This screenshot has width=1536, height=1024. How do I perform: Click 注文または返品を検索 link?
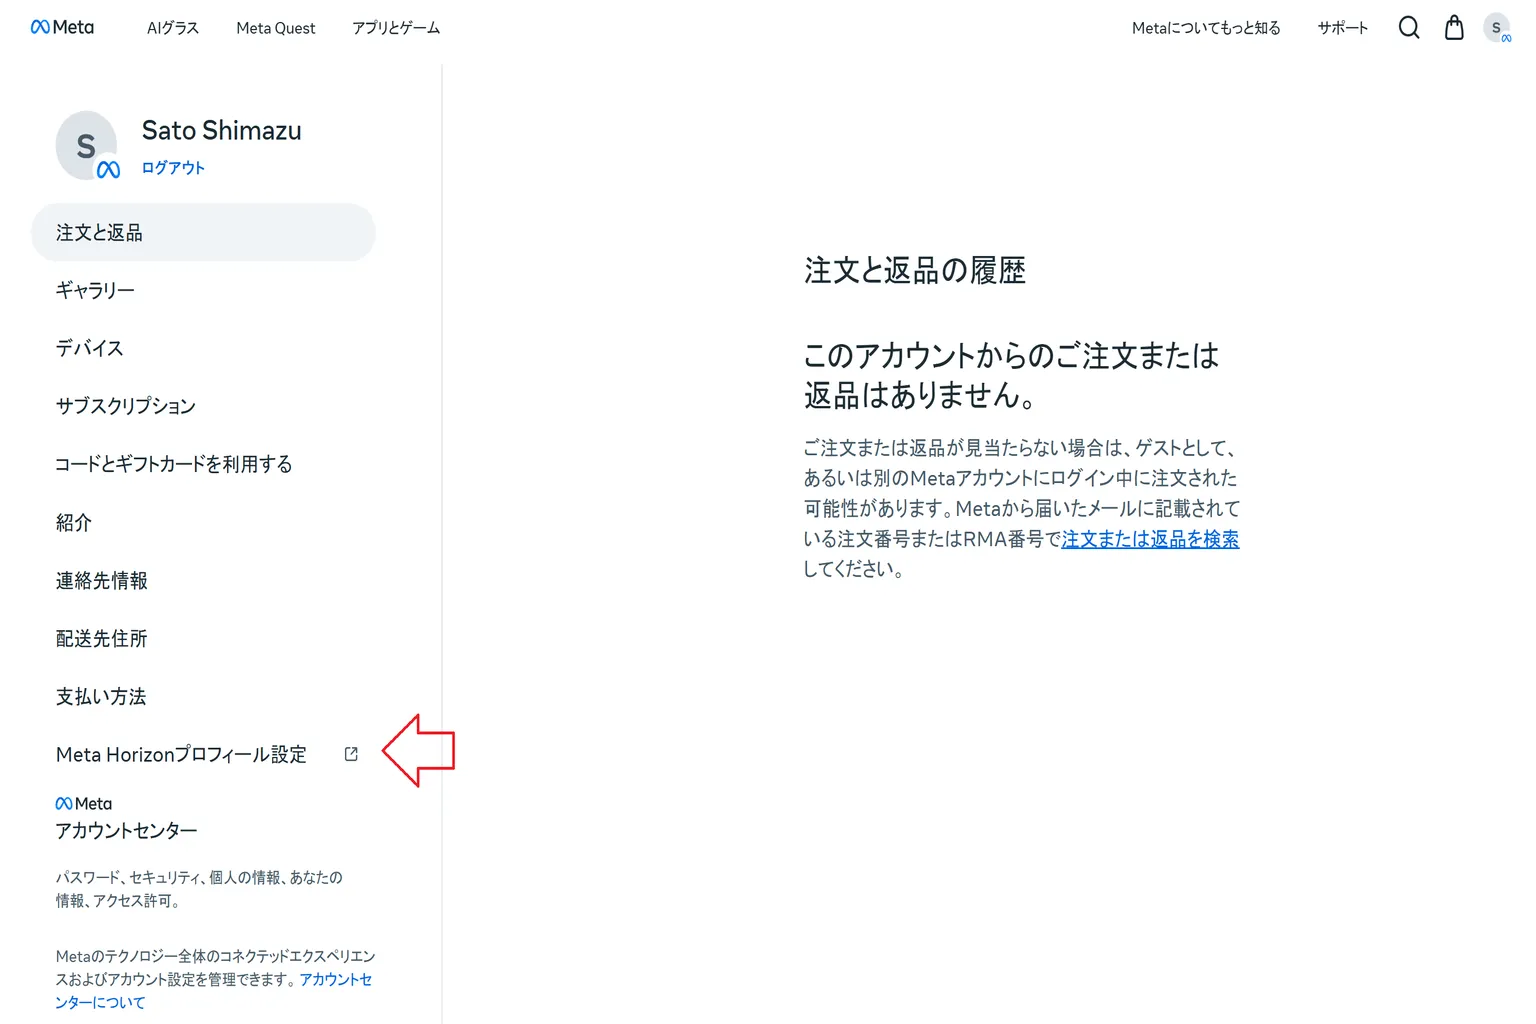coord(1150,539)
